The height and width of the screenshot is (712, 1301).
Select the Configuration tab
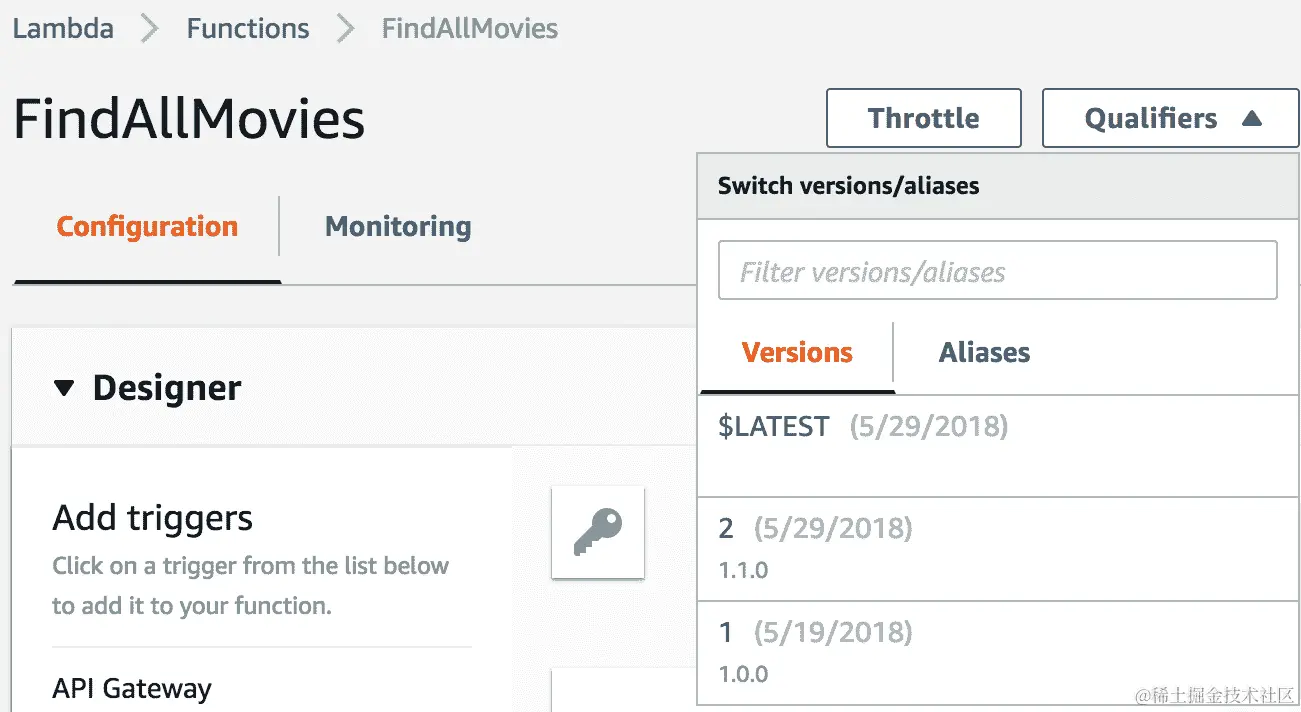click(147, 226)
